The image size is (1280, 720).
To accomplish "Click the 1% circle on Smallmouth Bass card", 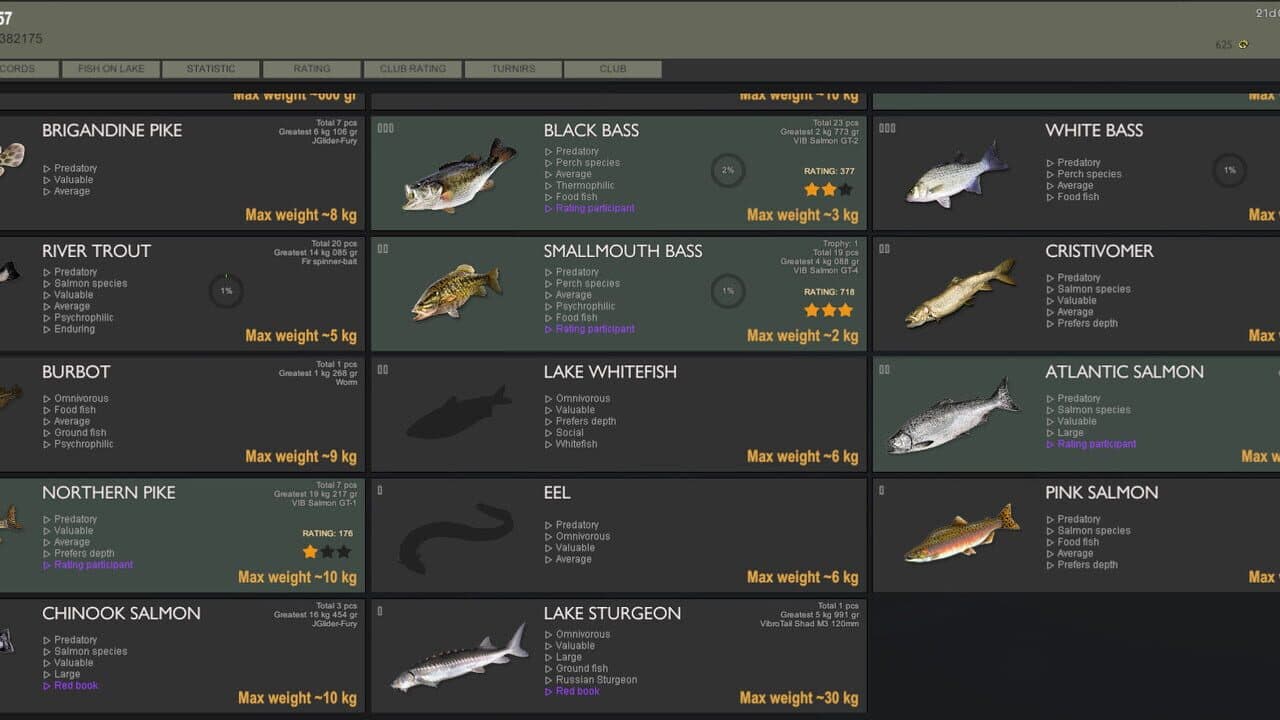I will 728,291.
